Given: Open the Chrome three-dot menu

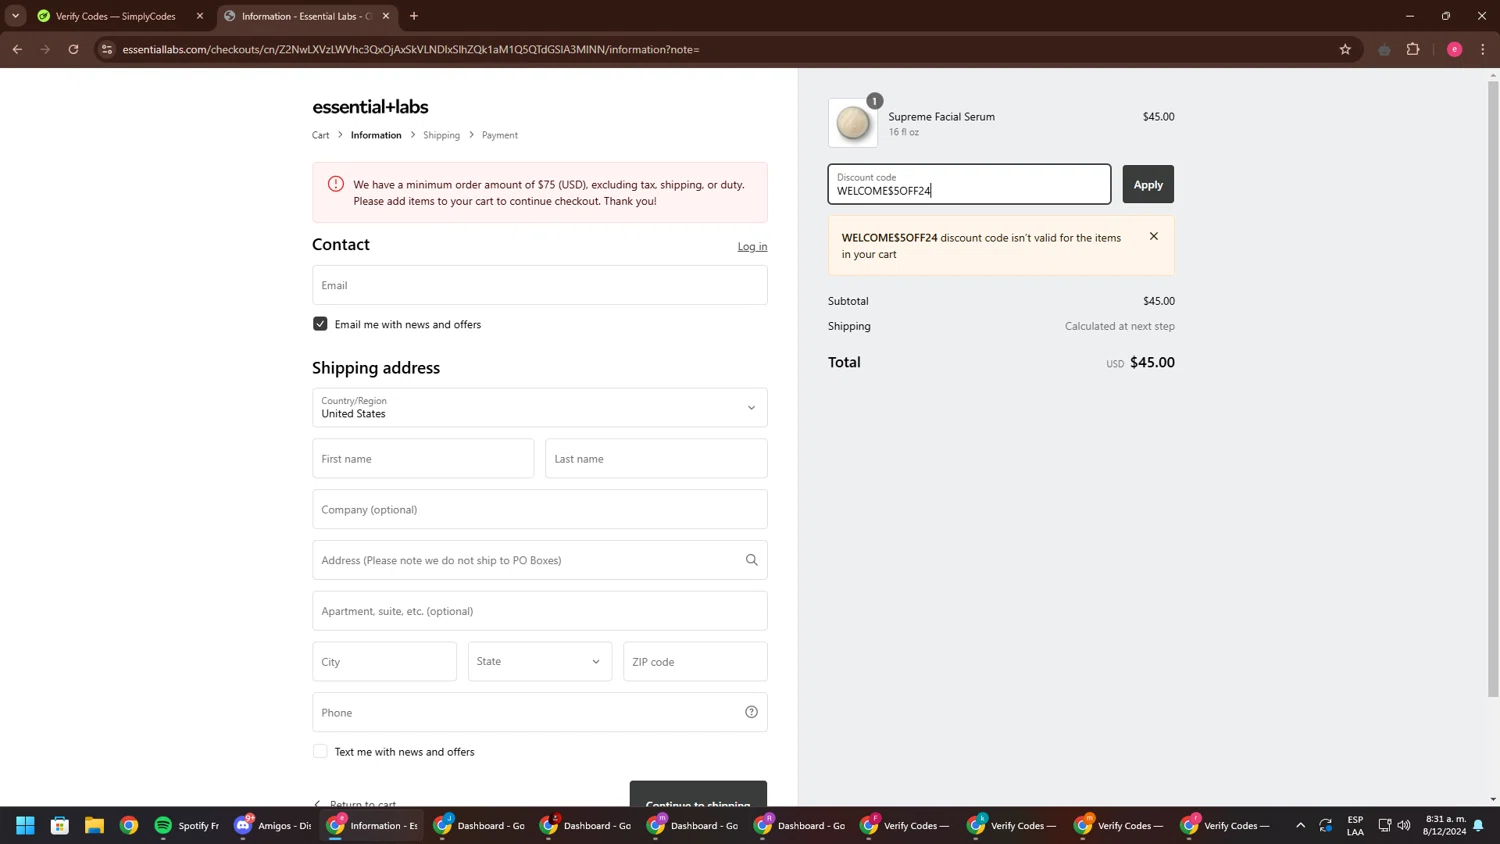Looking at the screenshot, I should click(x=1483, y=49).
